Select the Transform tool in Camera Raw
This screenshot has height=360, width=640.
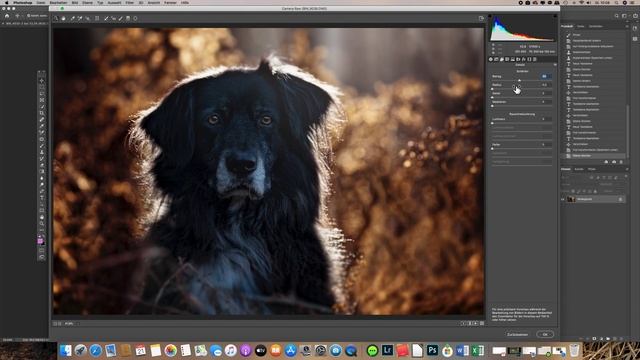97,18
